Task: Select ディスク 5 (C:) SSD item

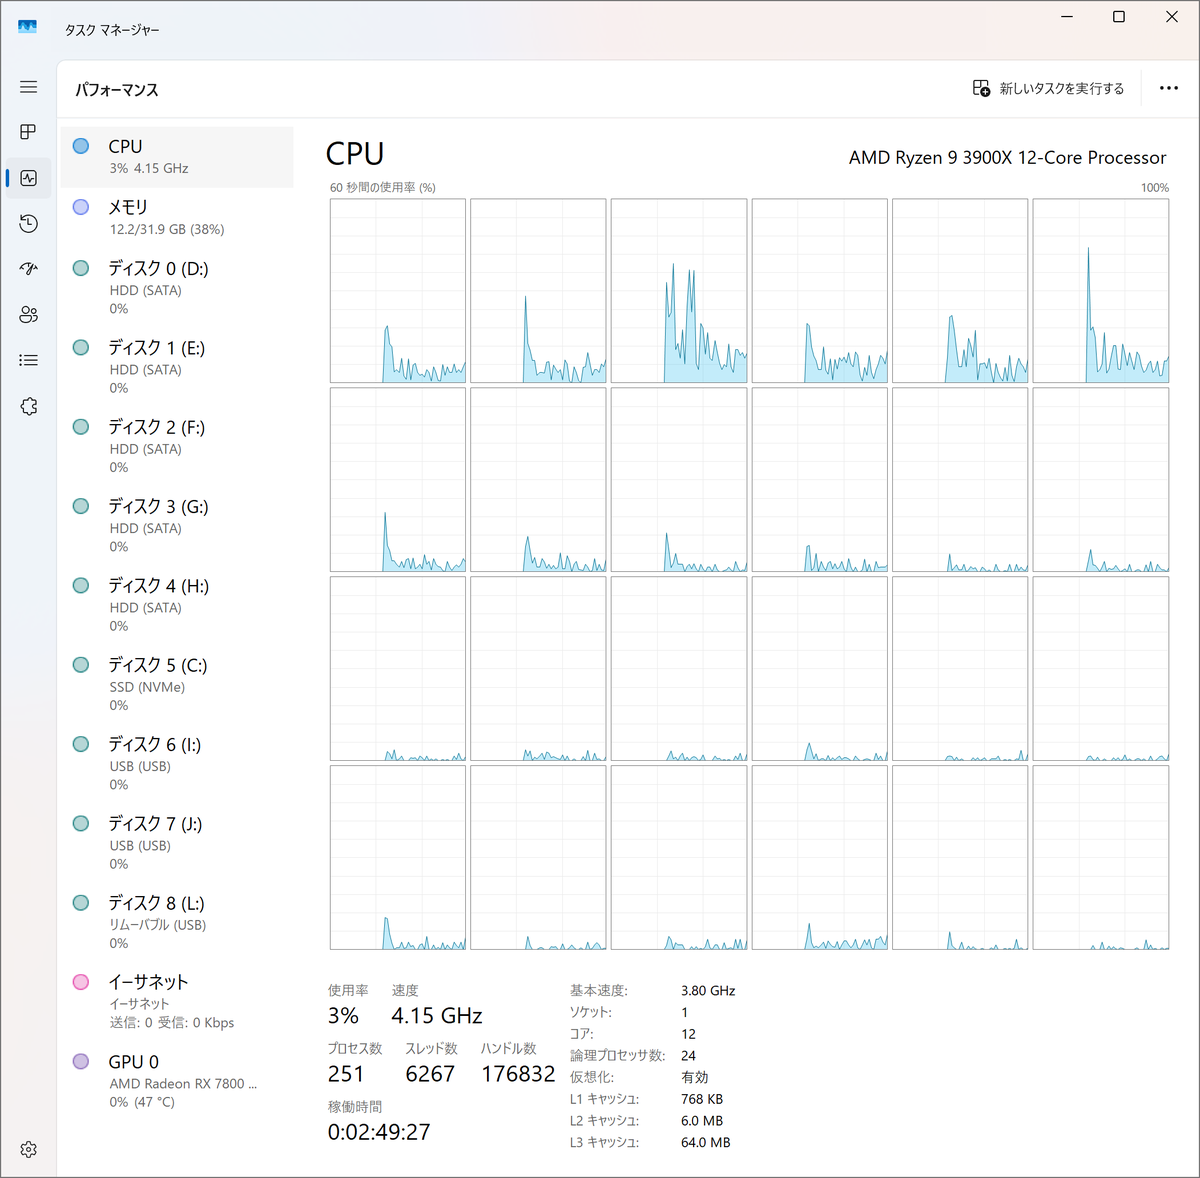Action: (x=177, y=684)
